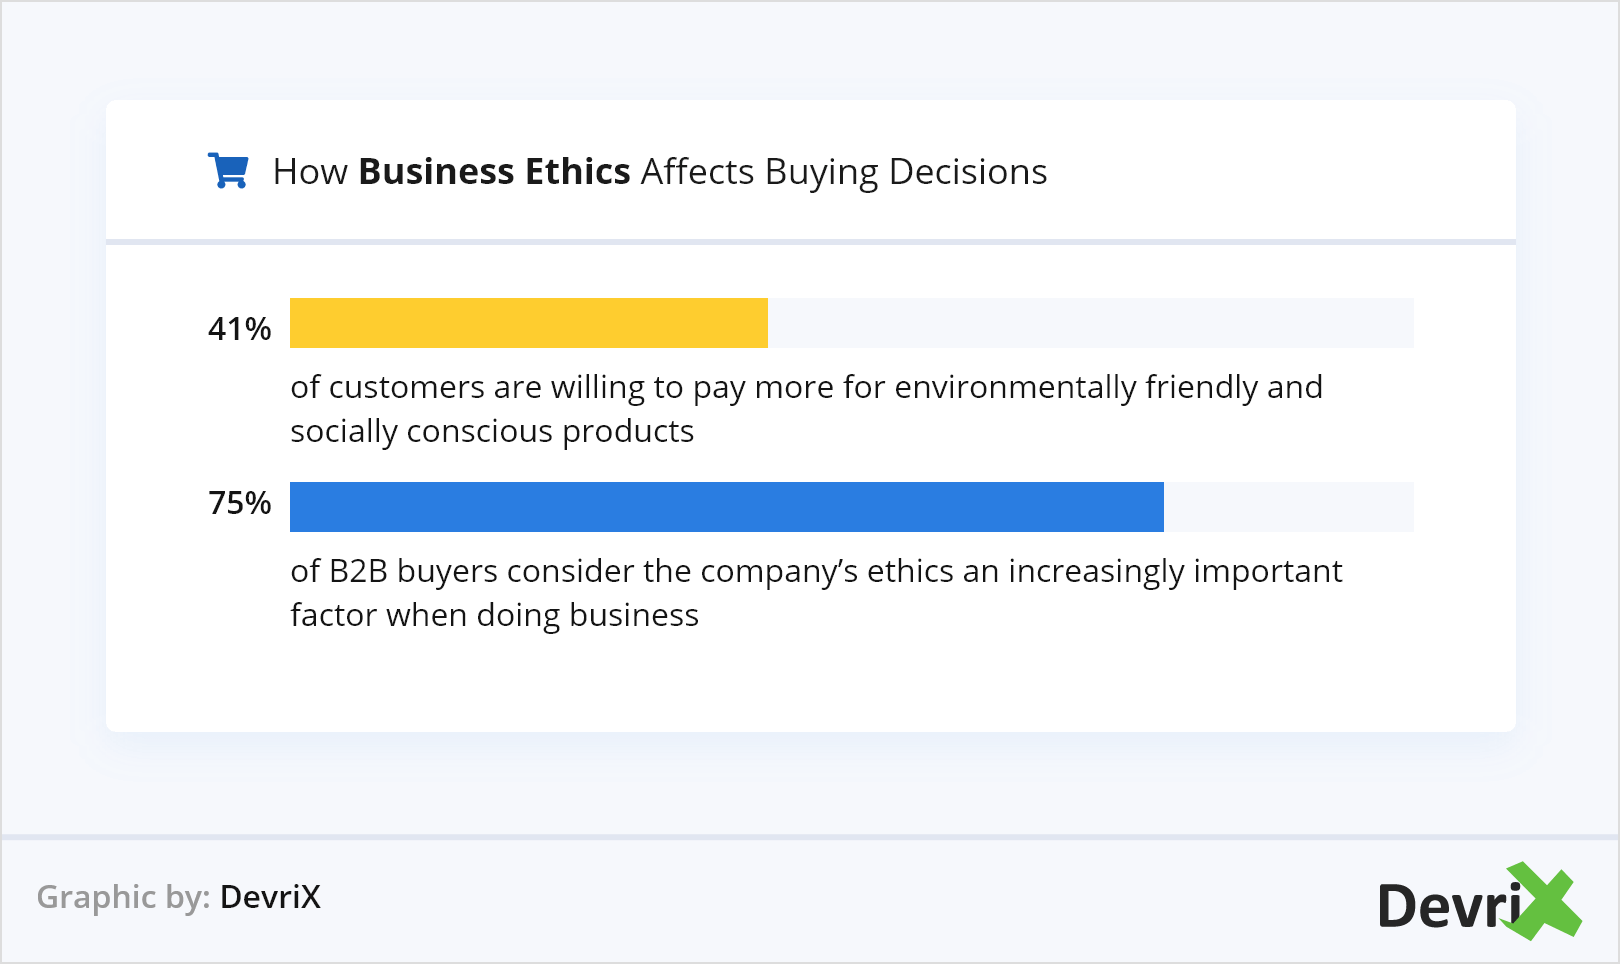The width and height of the screenshot is (1620, 964).
Task: Click the blue shopping cart icon
Action: (x=228, y=171)
